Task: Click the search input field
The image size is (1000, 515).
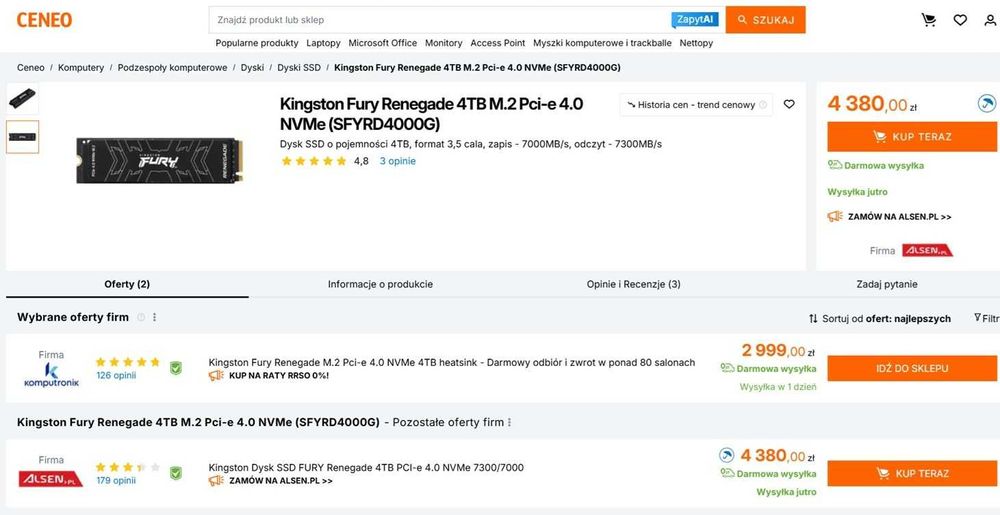Action: (440, 20)
